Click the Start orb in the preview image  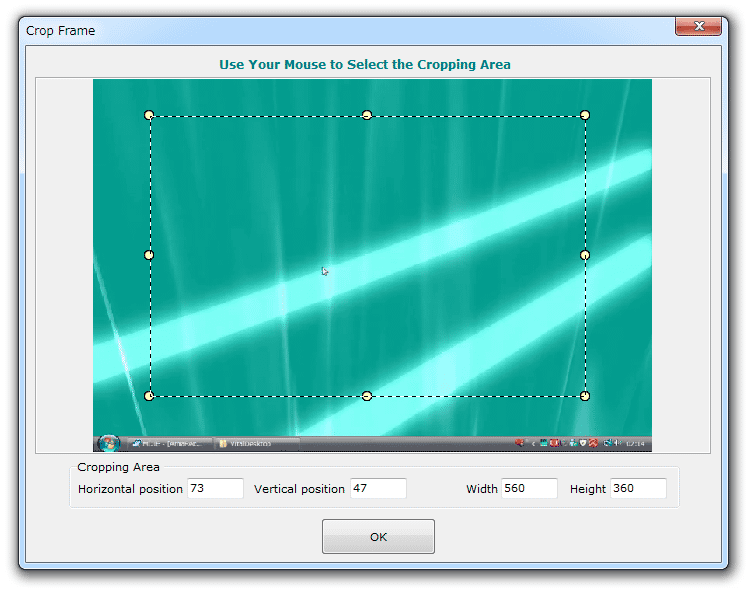click(109, 443)
